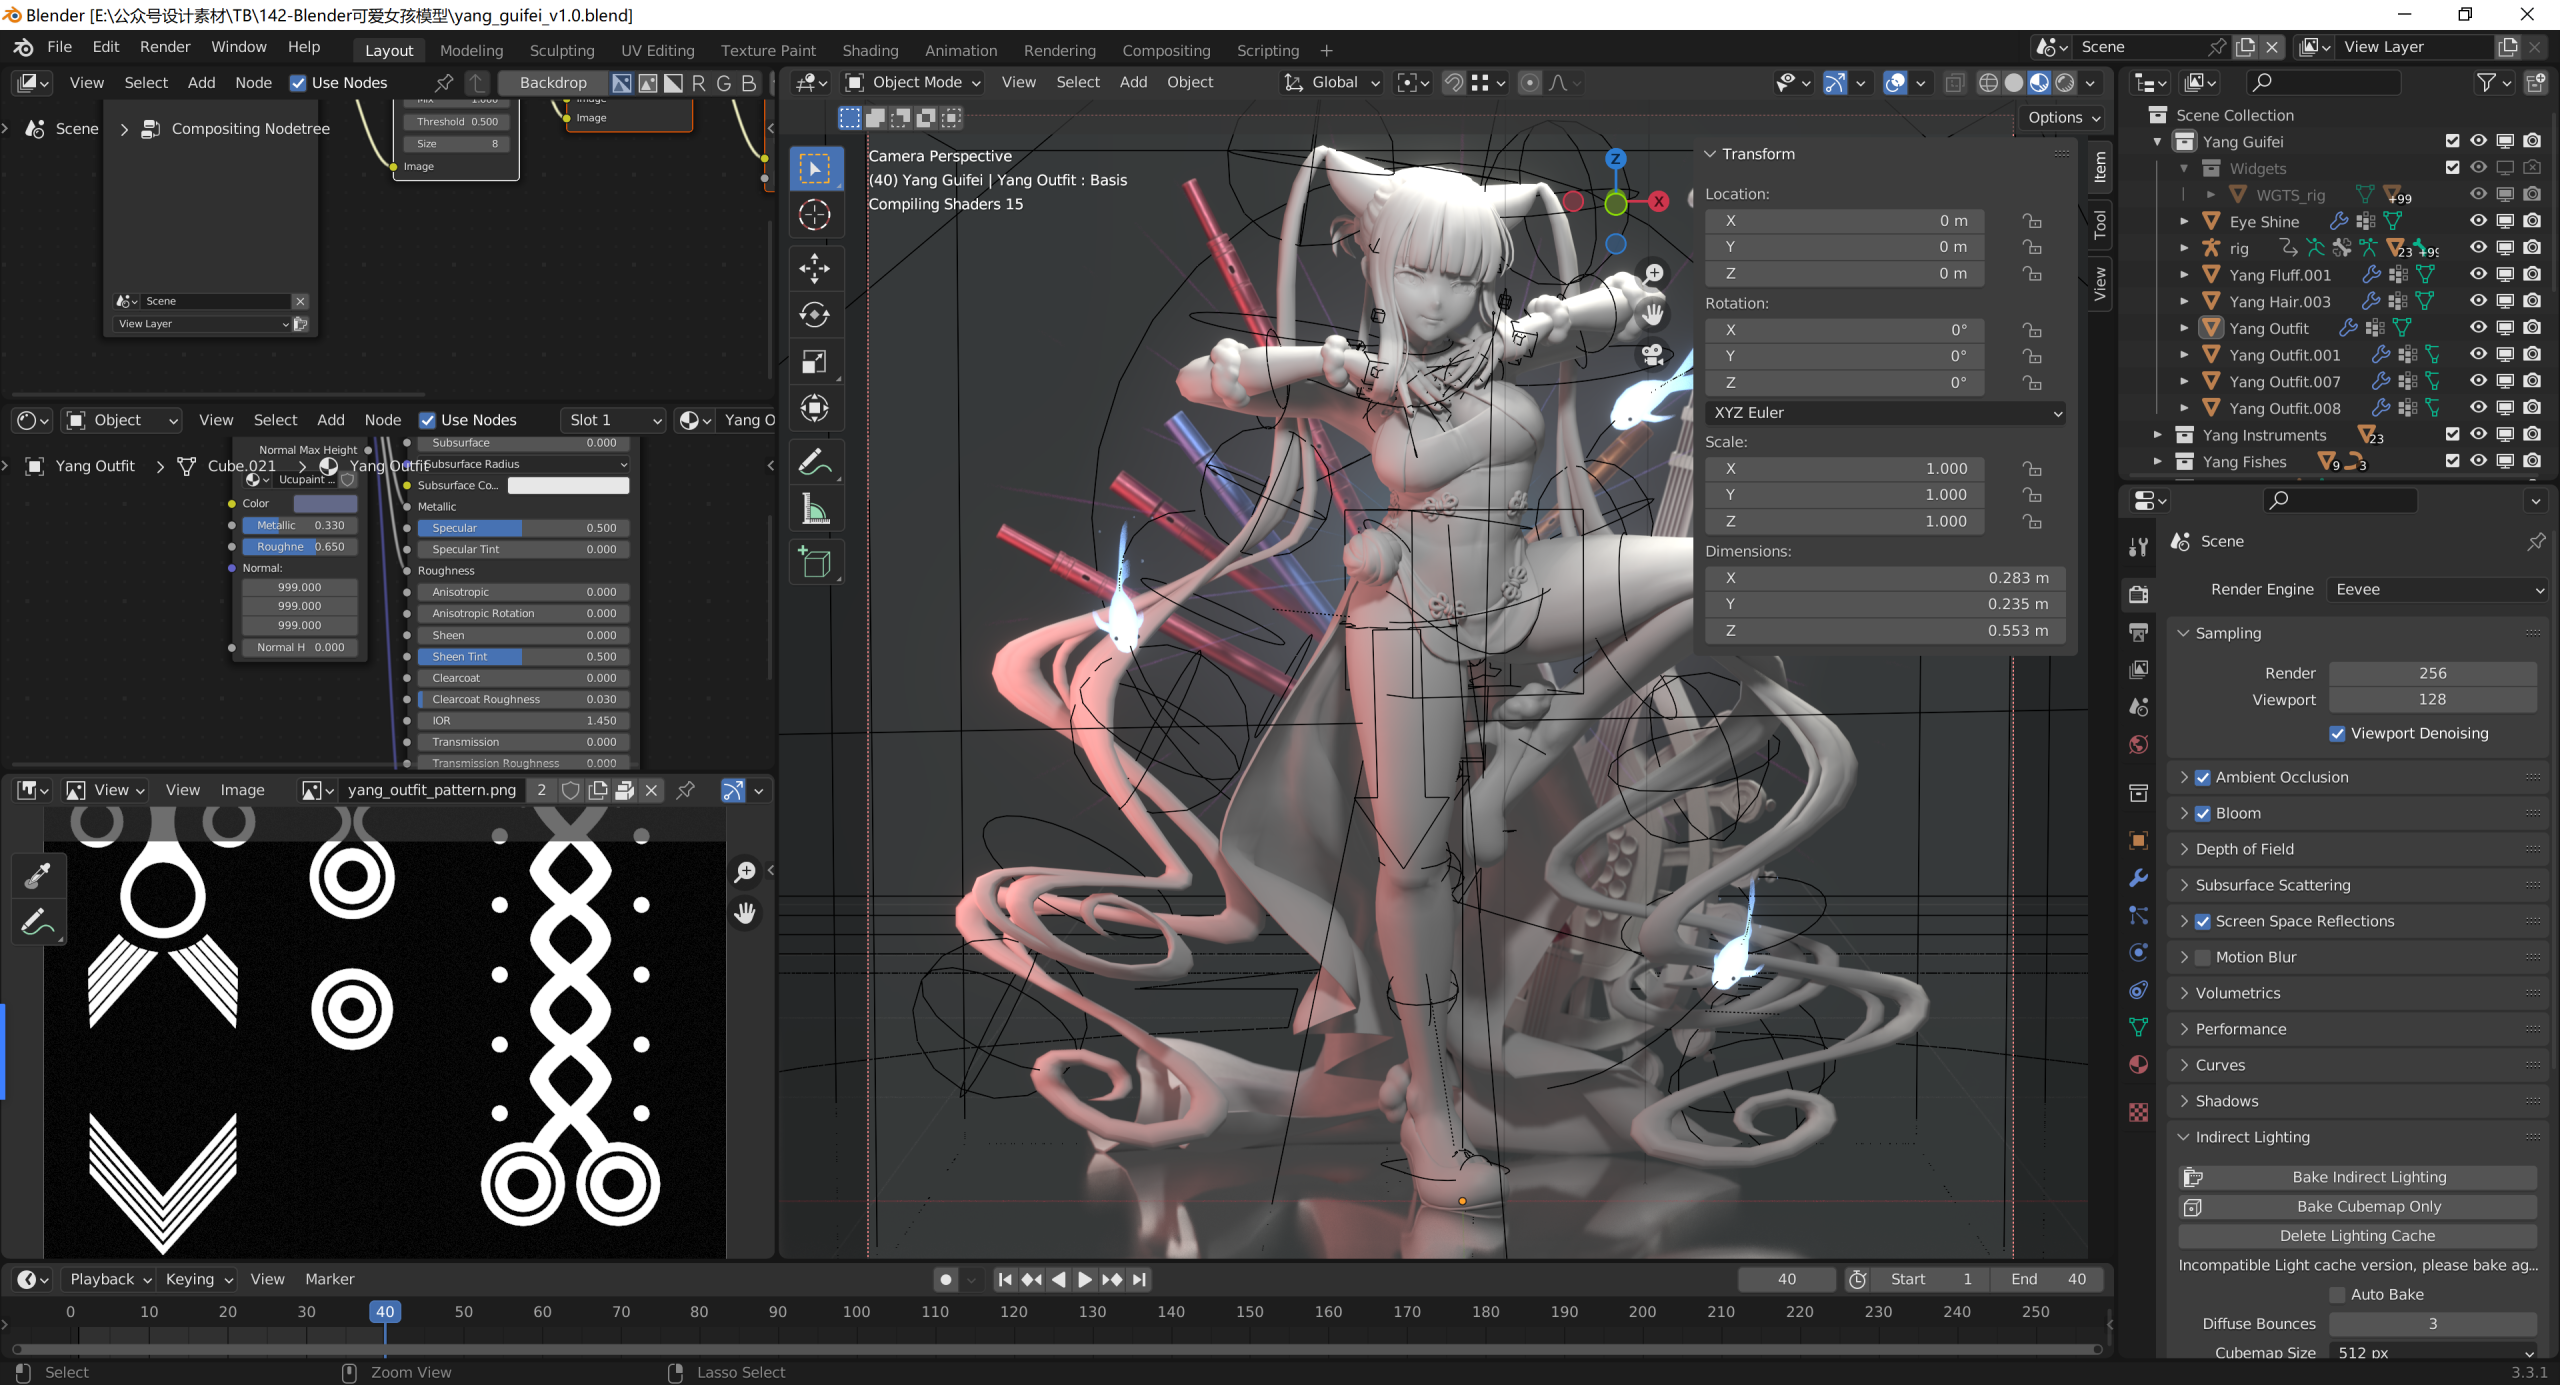Select the Select Box tool in viewport toolbar

[815, 169]
